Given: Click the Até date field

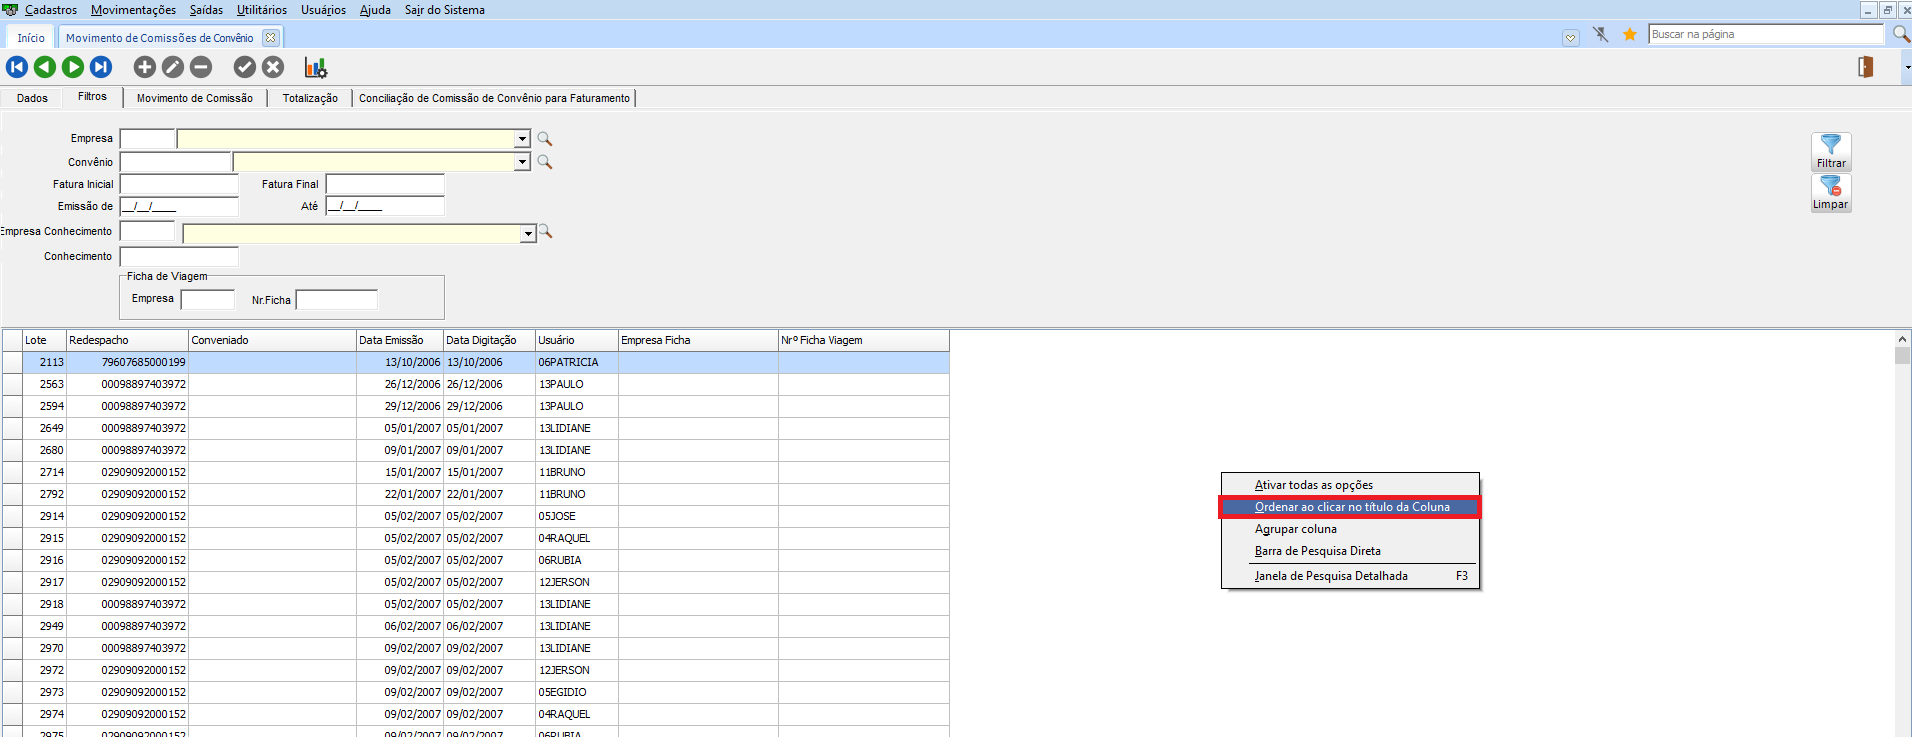Looking at the screenshot, I should [385, 206].
